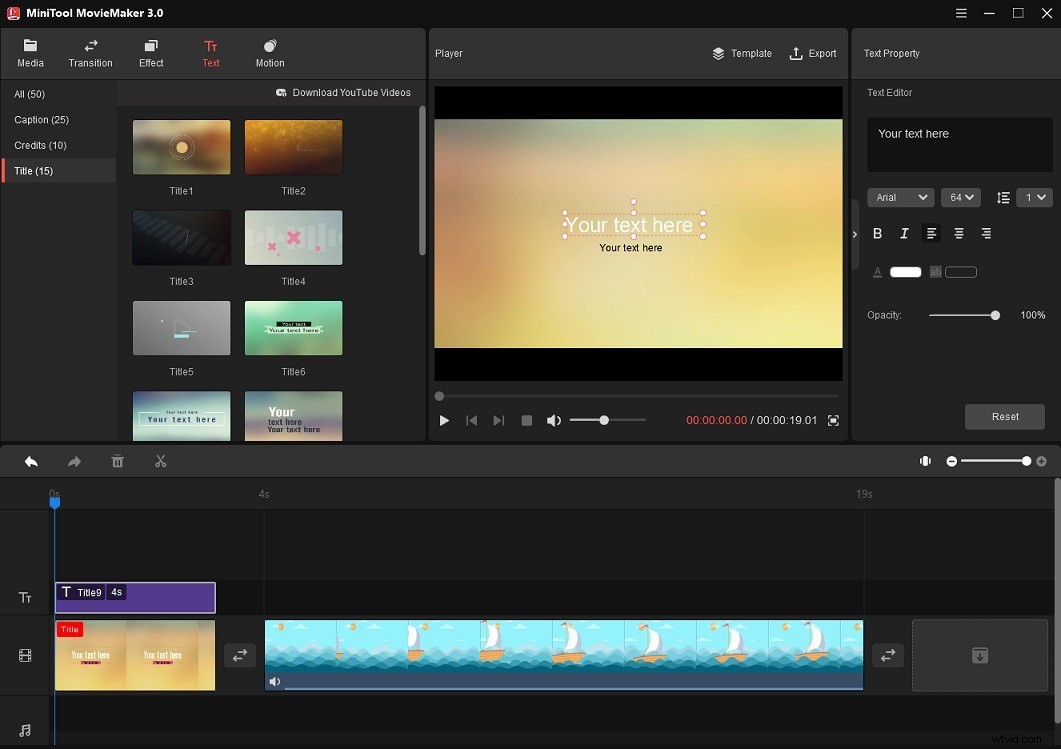Undo the last edit
The width and height of the screenshot is (1061, 749).
coord(30,461)
